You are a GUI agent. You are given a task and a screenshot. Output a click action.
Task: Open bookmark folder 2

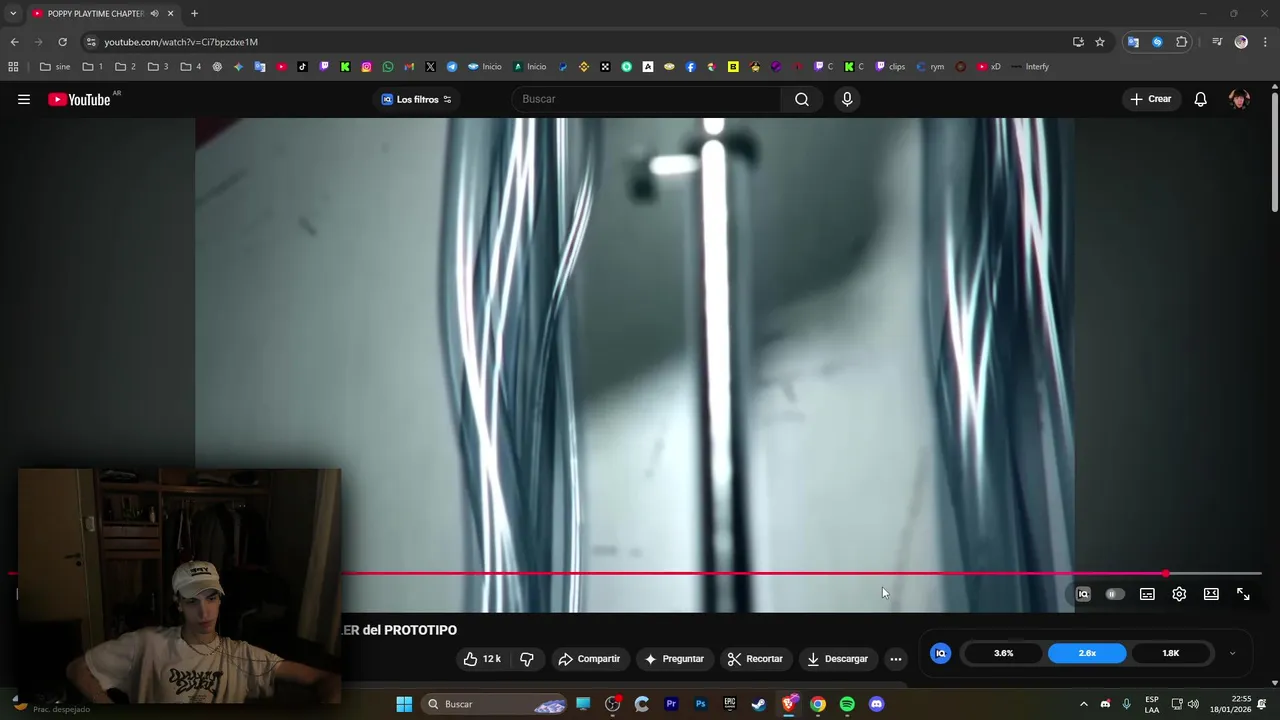pyautogui.click(x=125, y=67)
